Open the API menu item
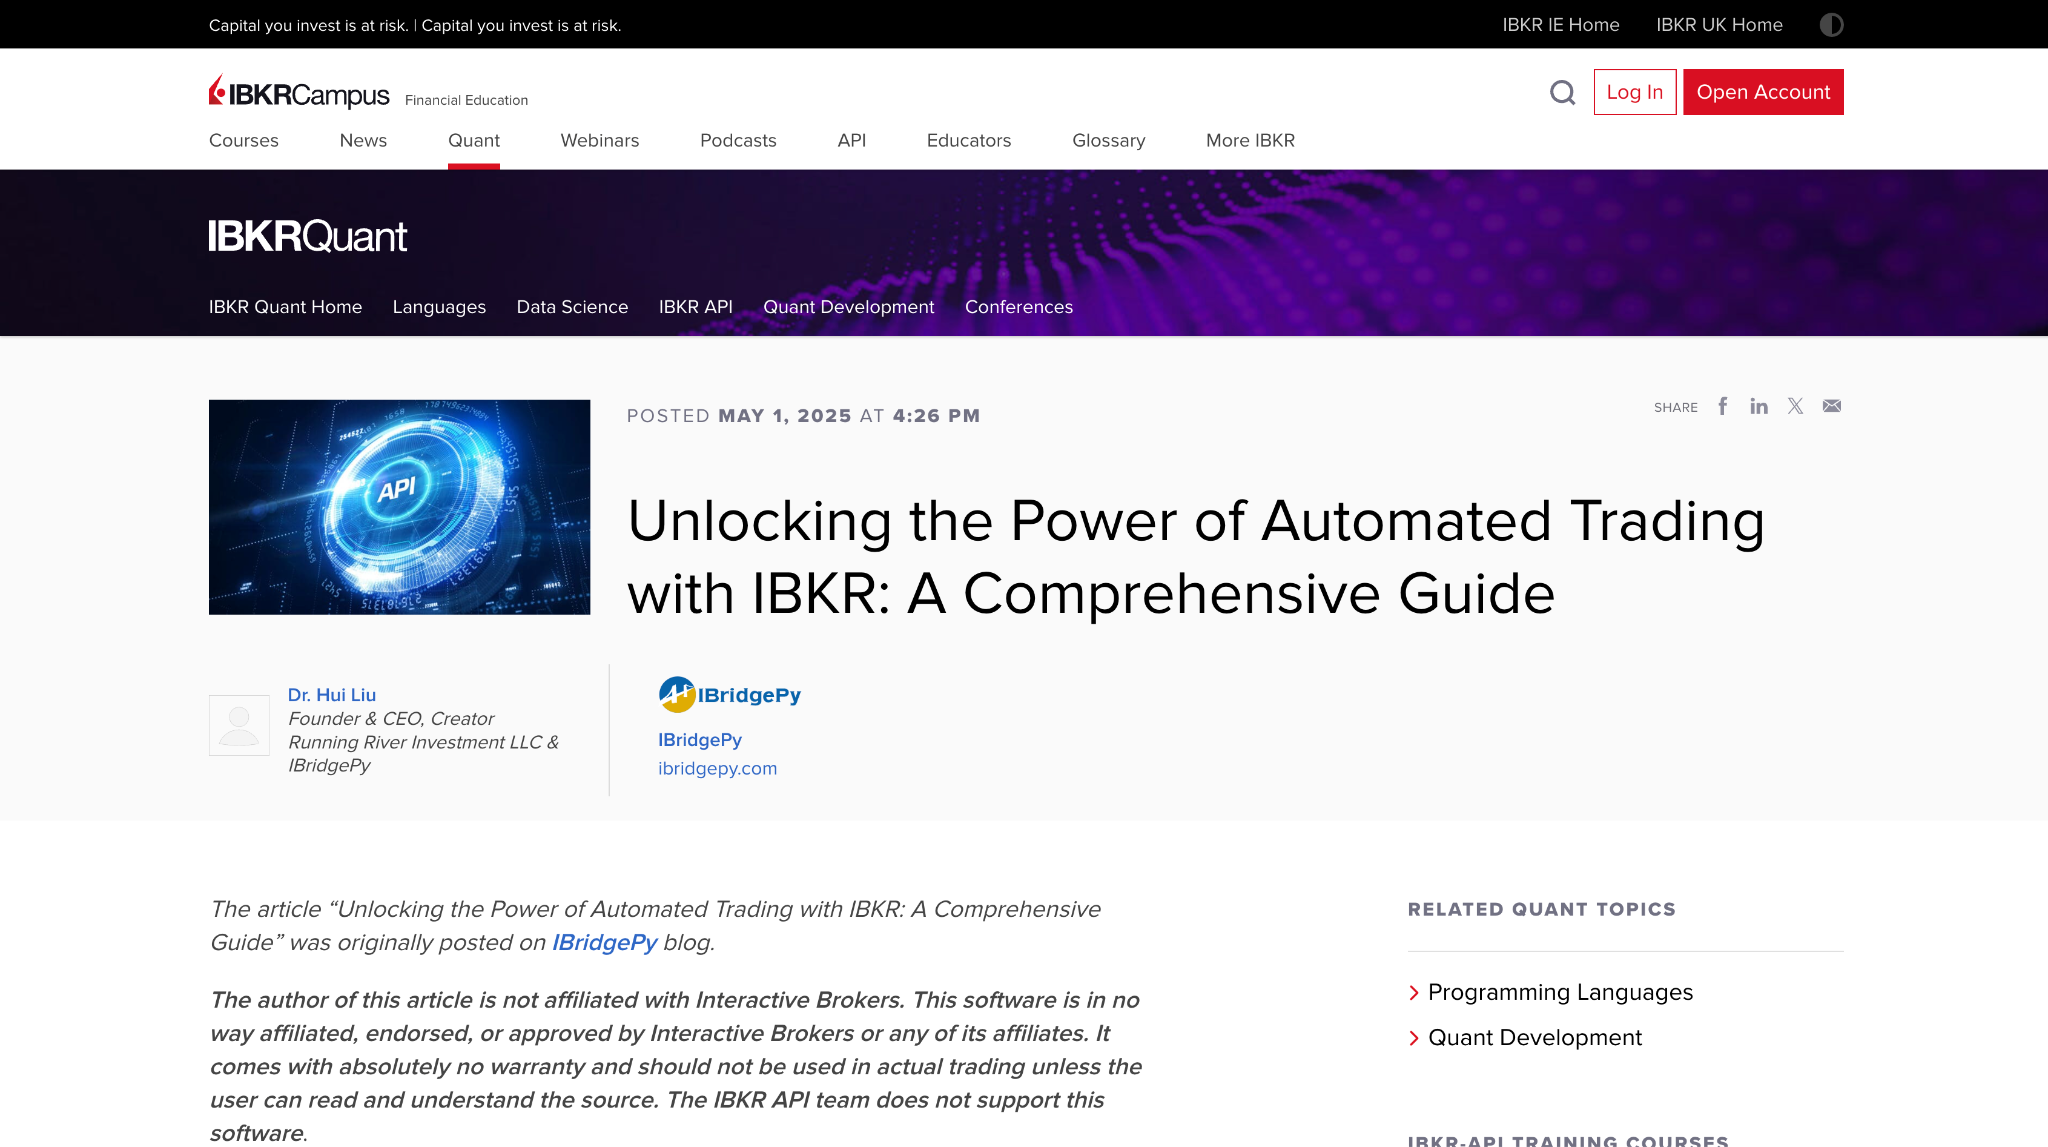Viewport: 2048px width, 1147px height. pyautogui.click(x=852, y=140)
